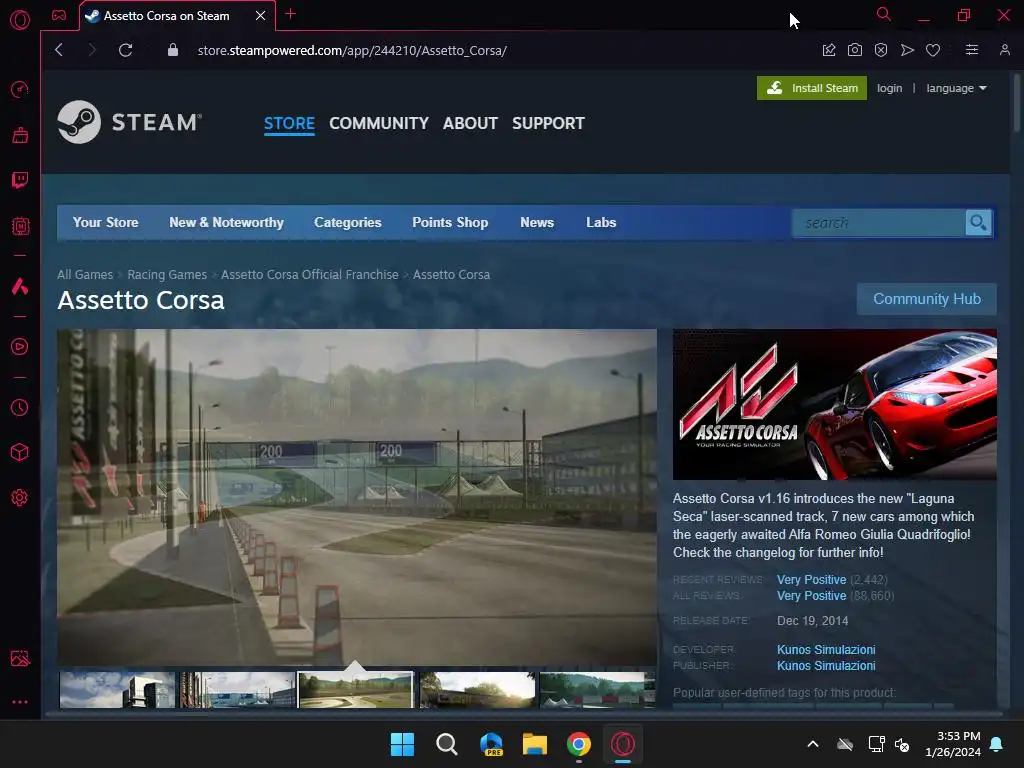Open File Explorer from taskbar
The height and width of the screenshot is (768, 1024).
[x=535, y=744]
